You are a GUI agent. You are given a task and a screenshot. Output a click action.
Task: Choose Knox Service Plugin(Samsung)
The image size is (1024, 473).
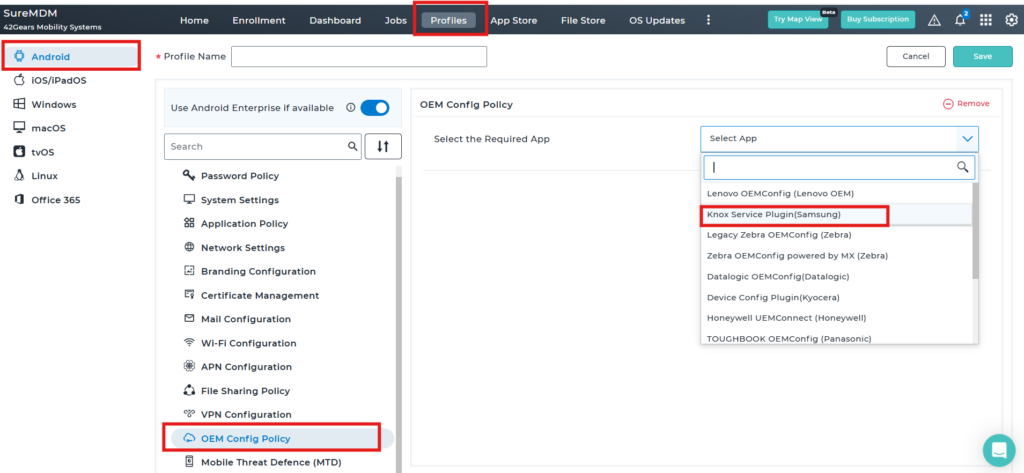(837, 214)
